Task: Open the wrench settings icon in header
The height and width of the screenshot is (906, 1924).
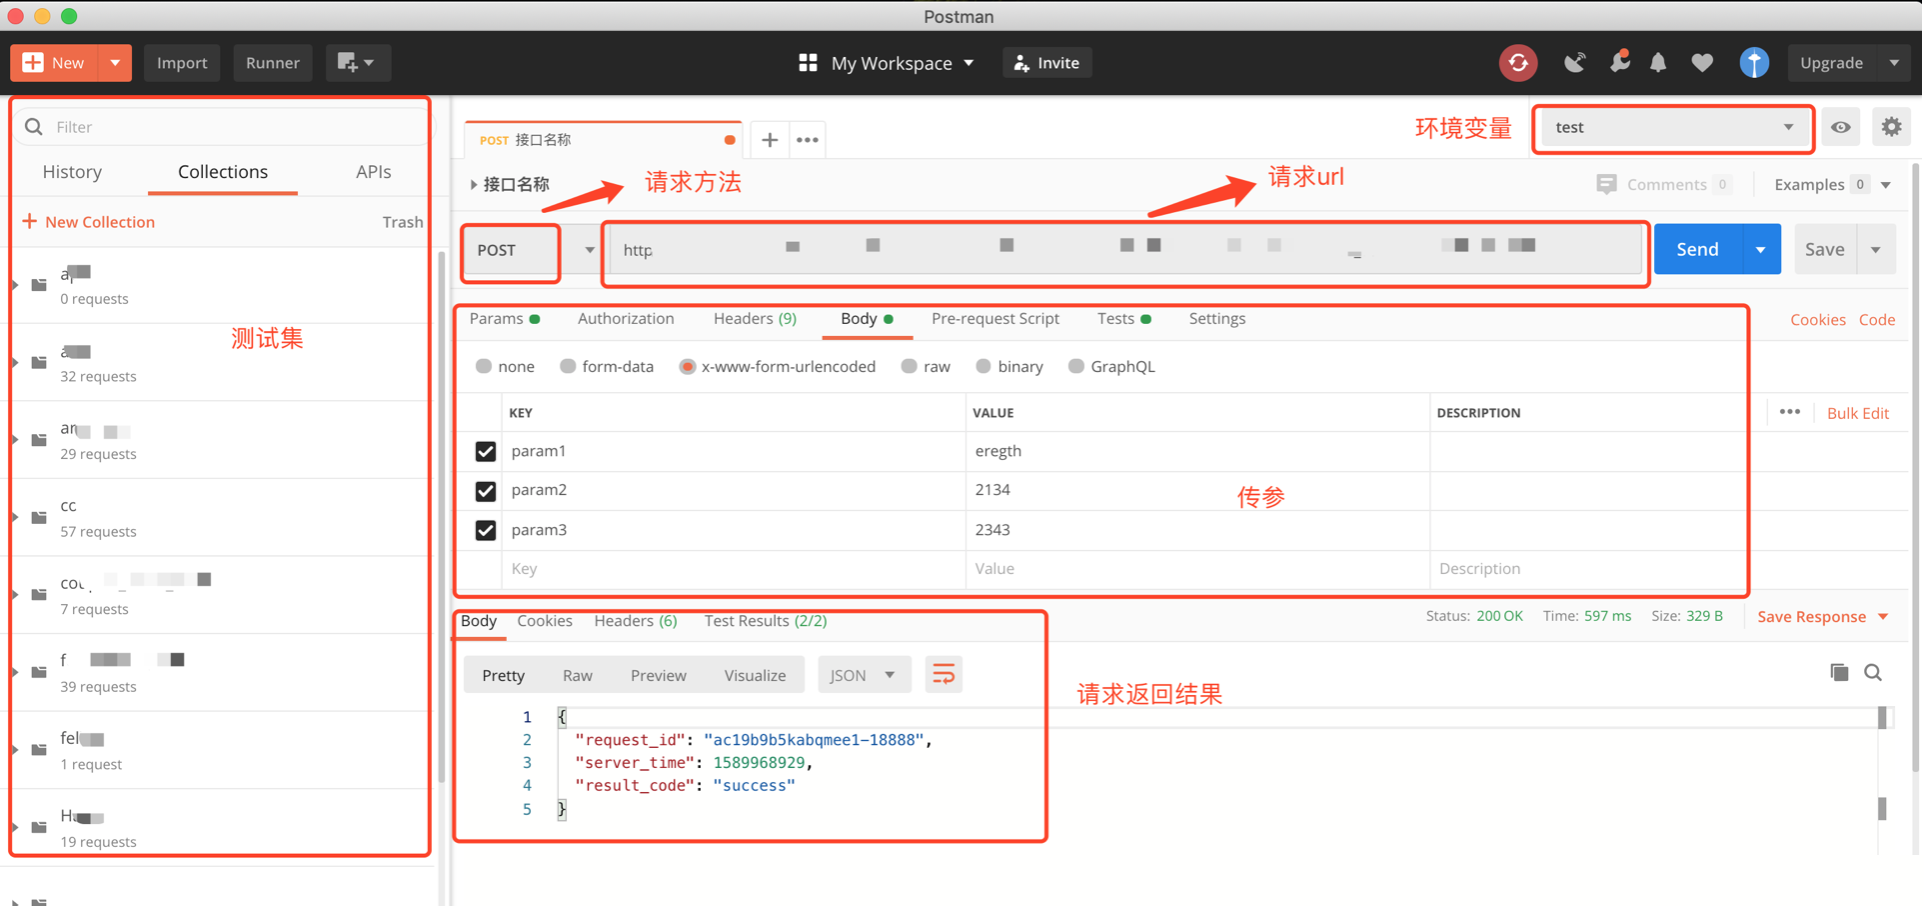Action: click(1619, 62)
